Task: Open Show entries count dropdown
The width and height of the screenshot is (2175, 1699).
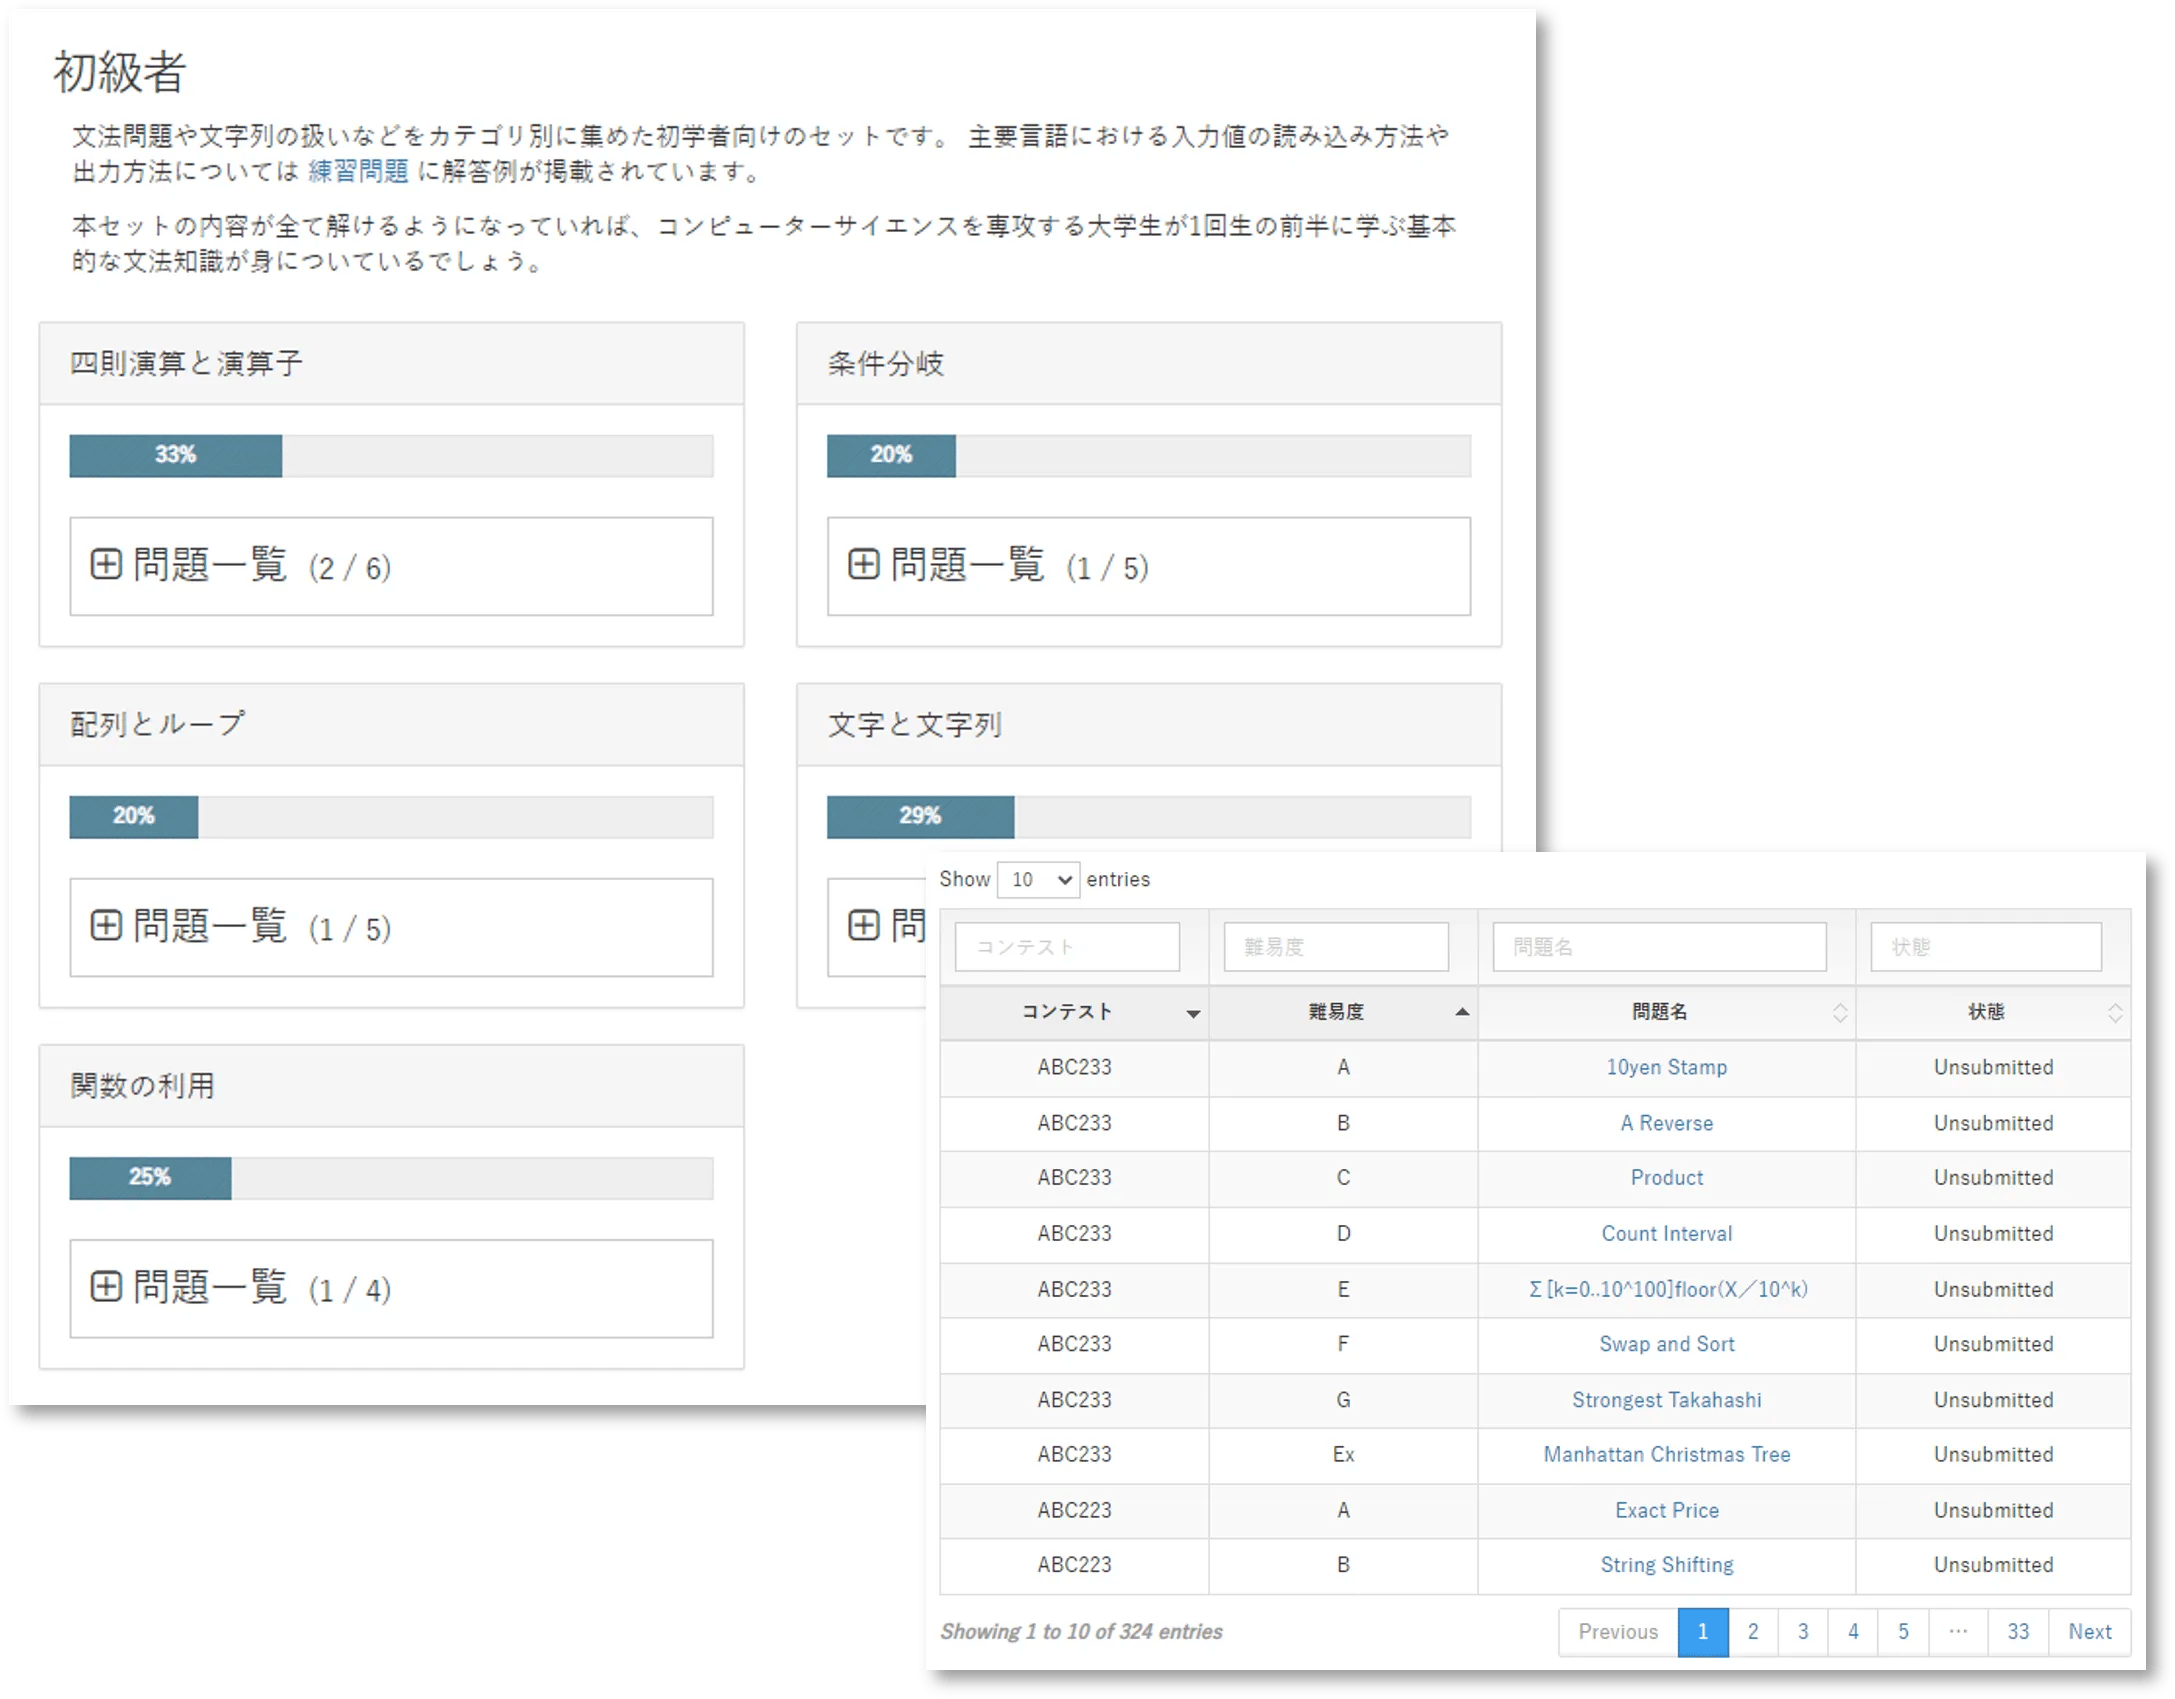Action: tap(1038, 880)
